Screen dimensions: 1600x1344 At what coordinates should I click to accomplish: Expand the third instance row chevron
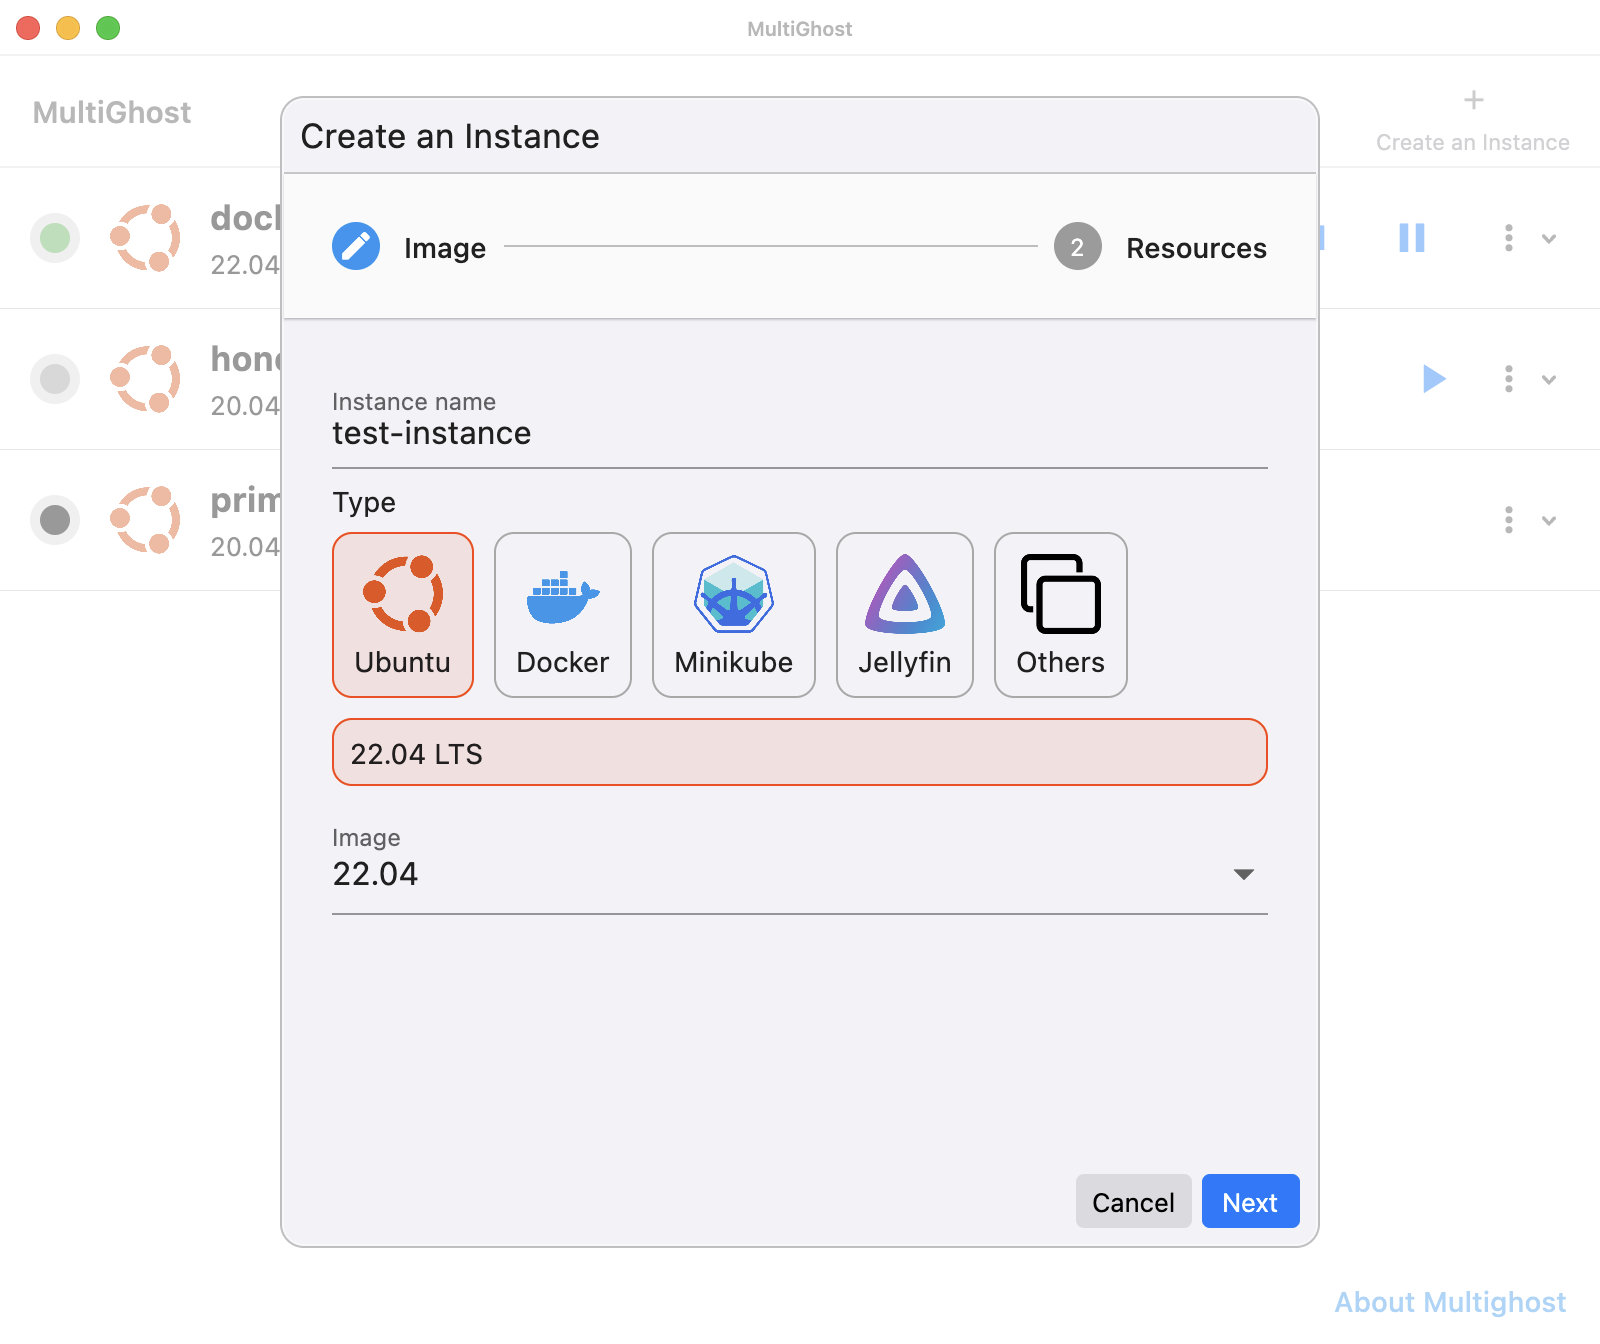(1549, 521)
